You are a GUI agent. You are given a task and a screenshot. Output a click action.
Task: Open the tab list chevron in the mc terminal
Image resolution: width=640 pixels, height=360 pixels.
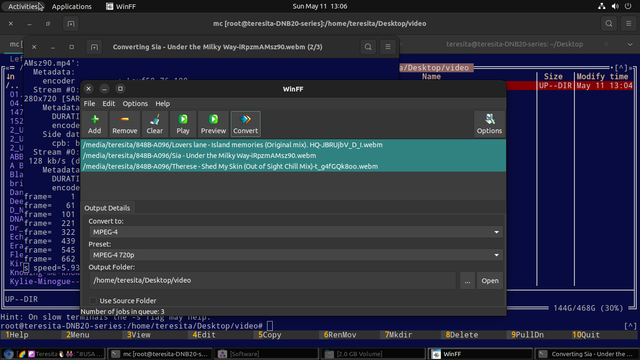click(x=630, y=44)
